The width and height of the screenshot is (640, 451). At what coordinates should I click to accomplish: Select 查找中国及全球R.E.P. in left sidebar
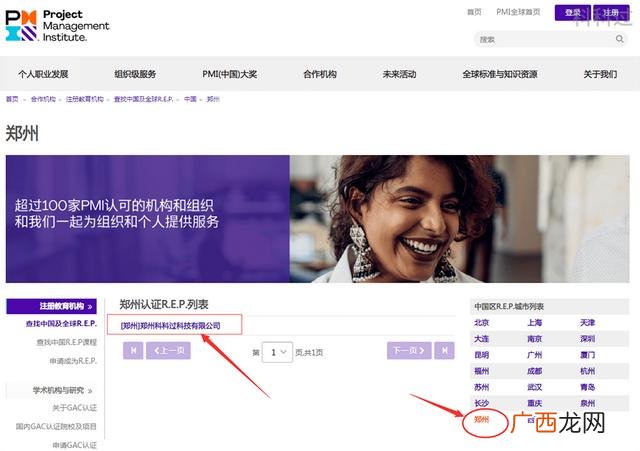pos(61,324)
